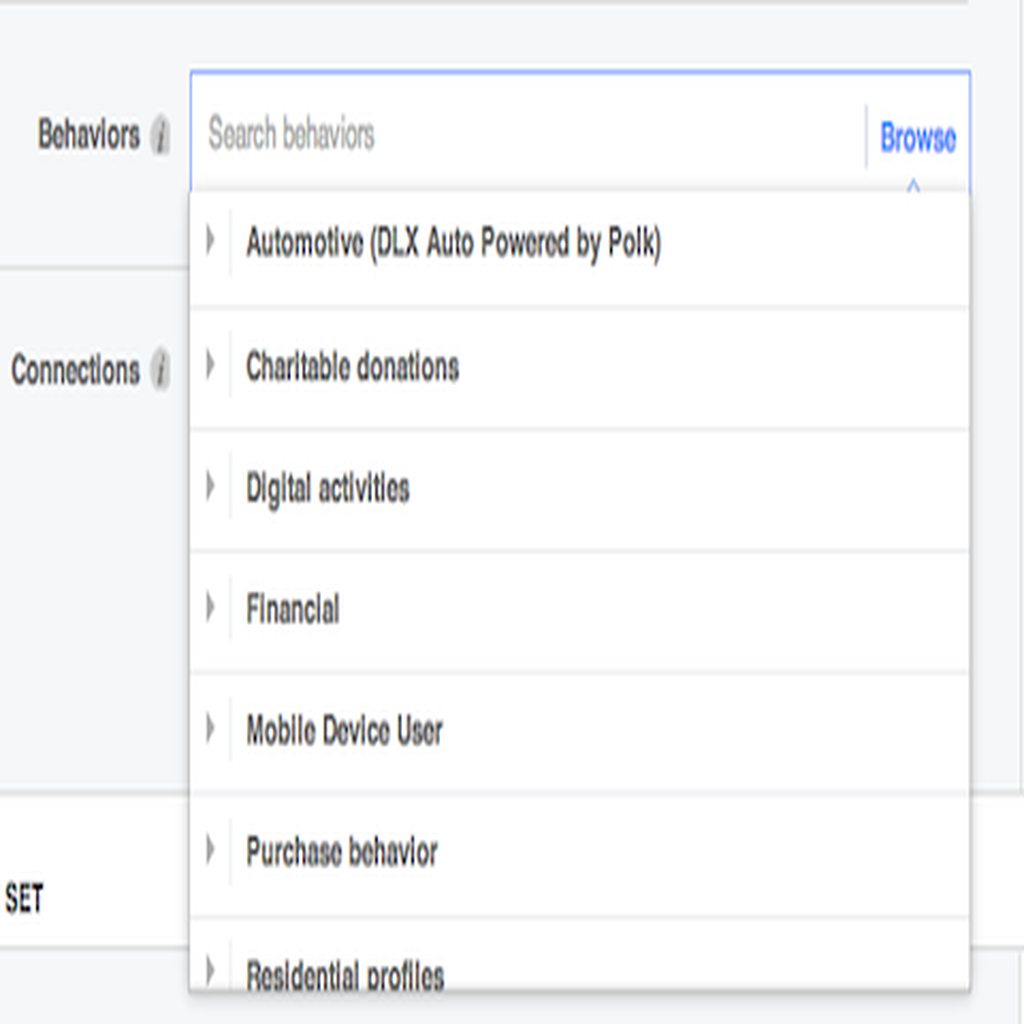Click the Behaviors label

click(89, 135)
